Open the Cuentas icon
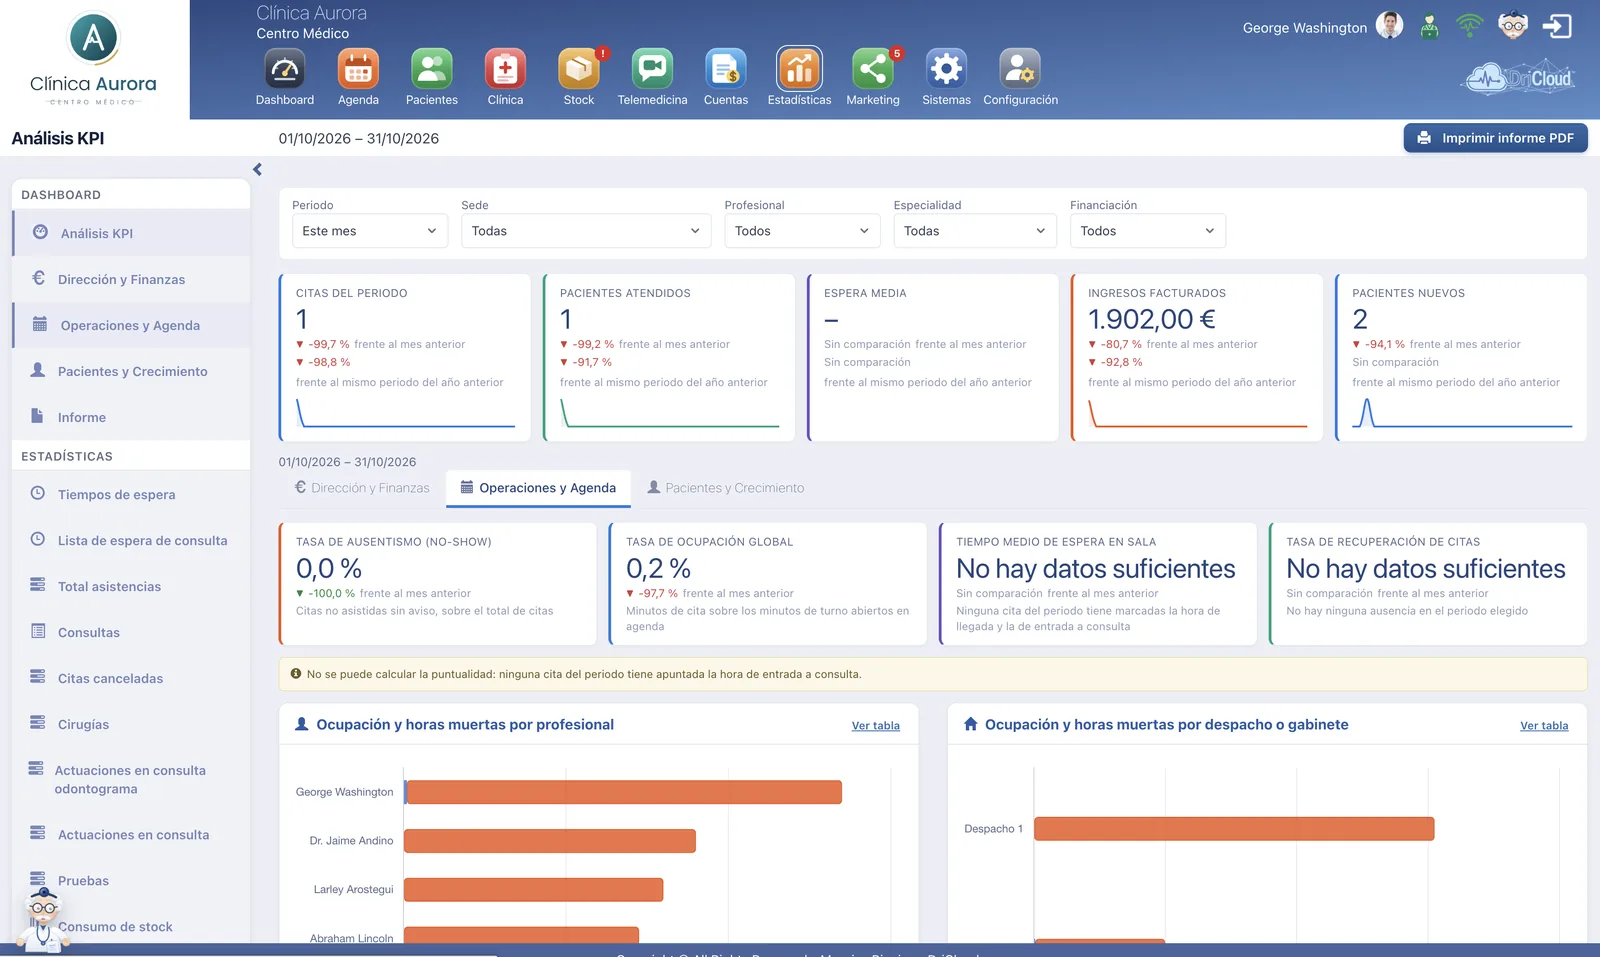 (726, 69)
